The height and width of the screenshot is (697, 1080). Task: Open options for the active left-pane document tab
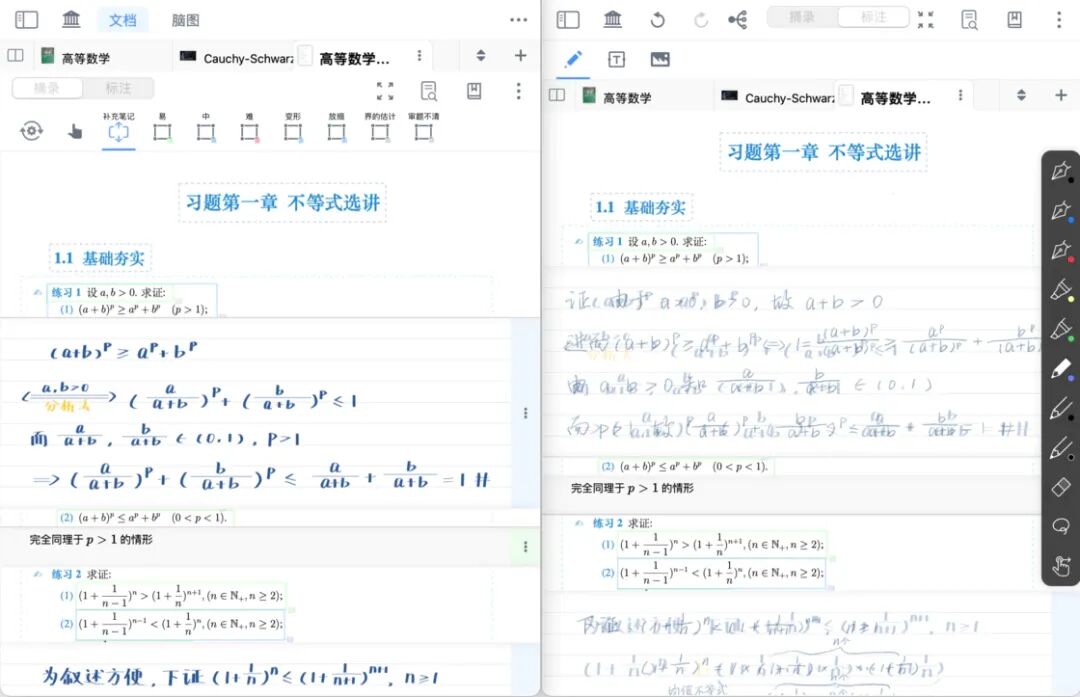pos(419,56)
